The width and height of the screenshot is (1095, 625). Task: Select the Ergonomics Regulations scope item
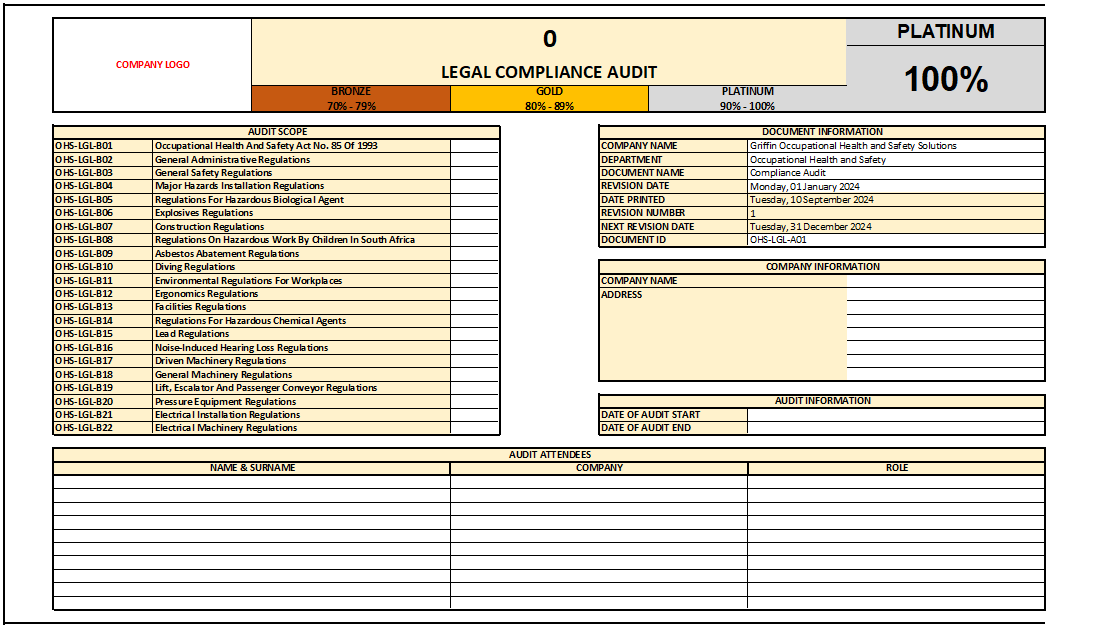pyautogui.click(x=206, y=294)
